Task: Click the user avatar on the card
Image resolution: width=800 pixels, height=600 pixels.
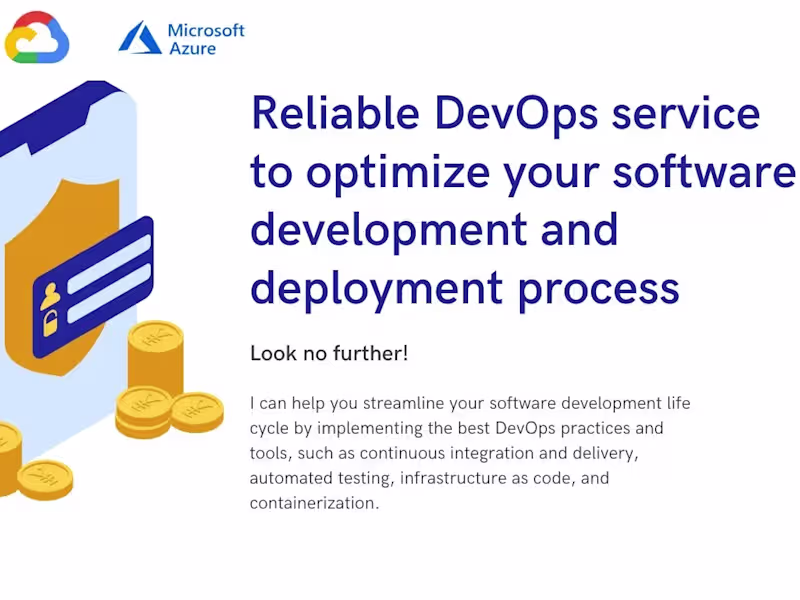Action: point(50,296)
